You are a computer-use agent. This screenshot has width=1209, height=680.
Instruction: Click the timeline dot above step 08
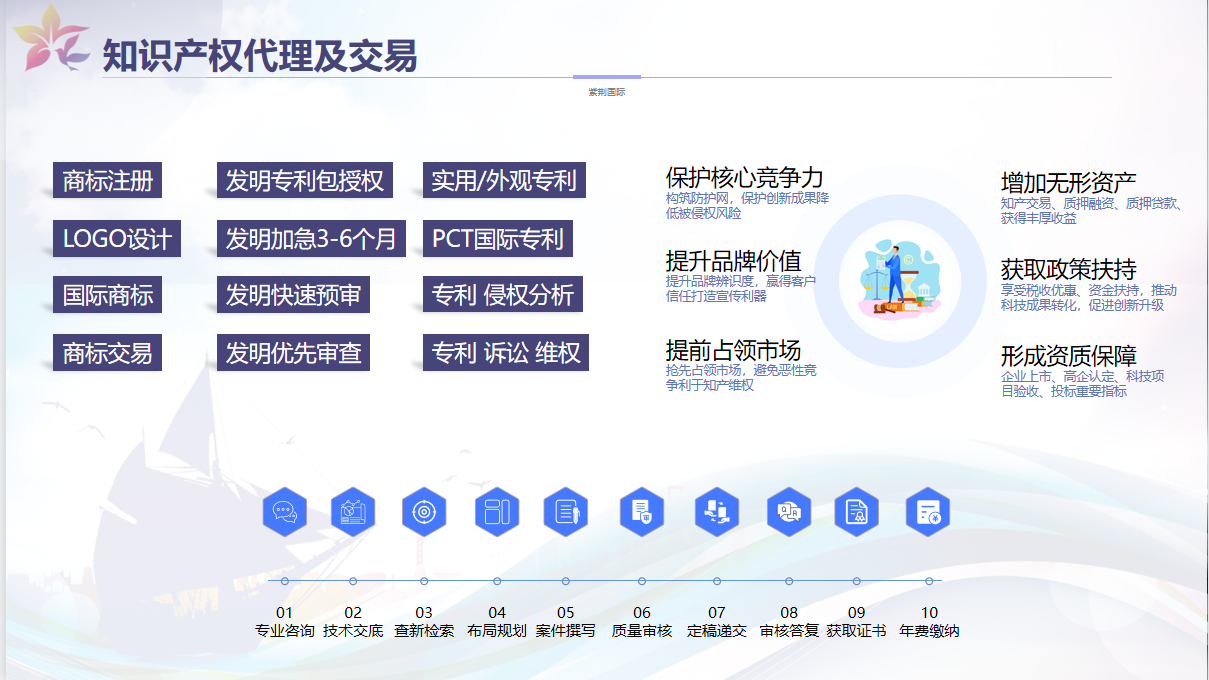789,581
